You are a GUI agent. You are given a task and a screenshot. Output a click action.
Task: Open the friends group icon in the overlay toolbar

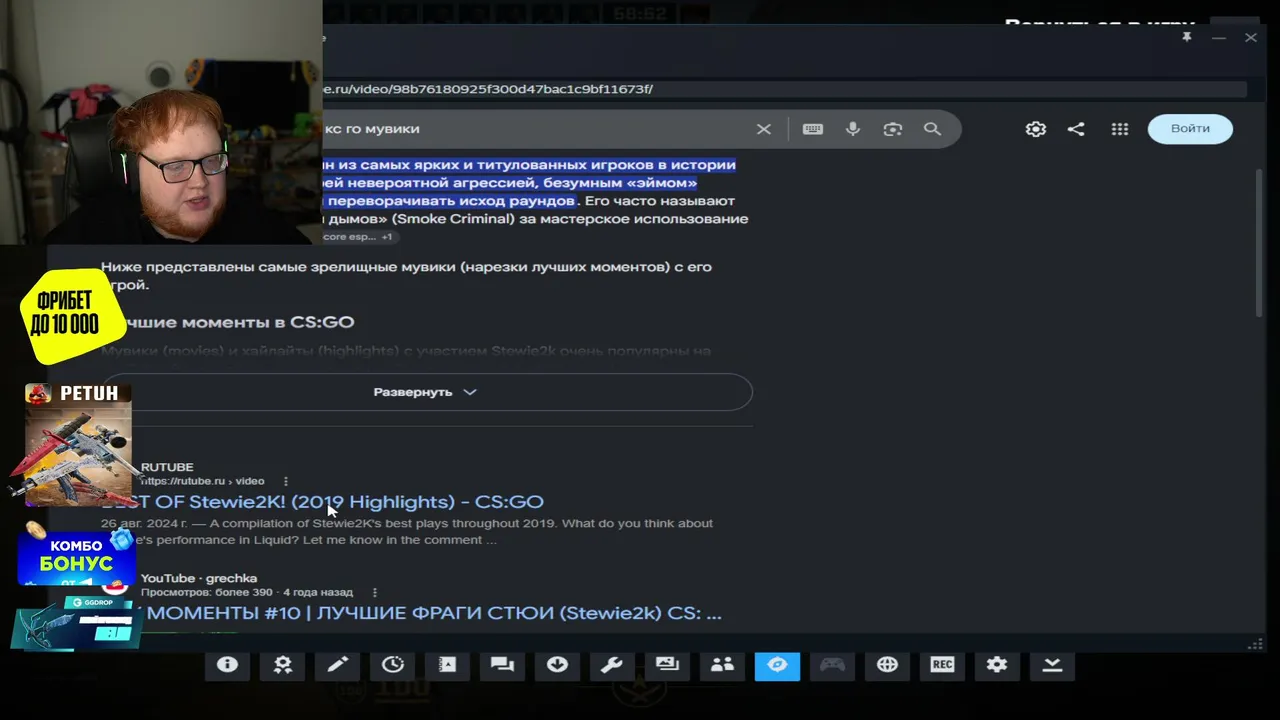tap(722, 665)
